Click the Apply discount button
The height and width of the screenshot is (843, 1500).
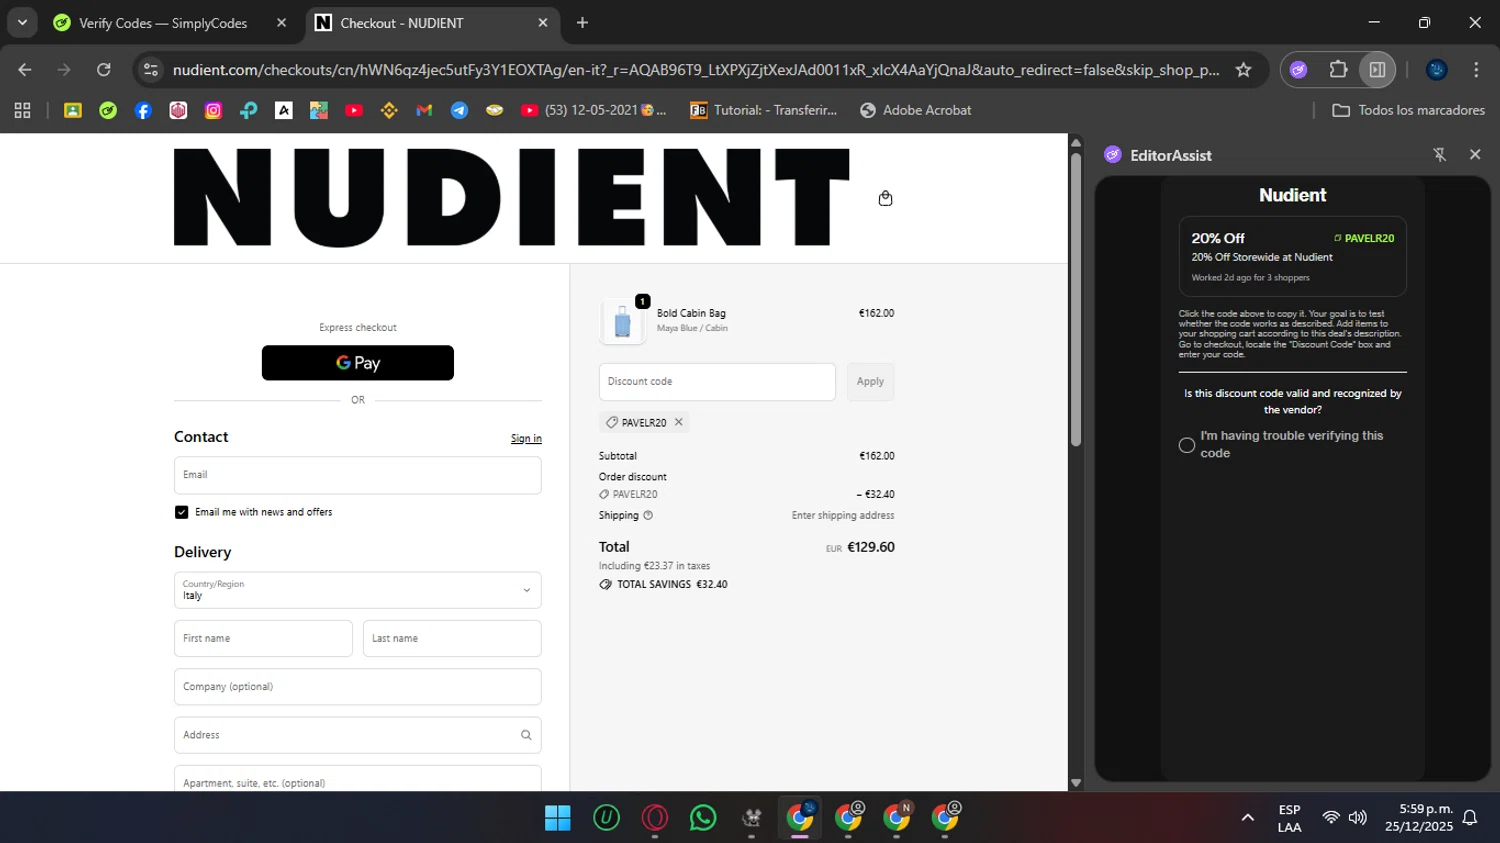pos(870,382)
